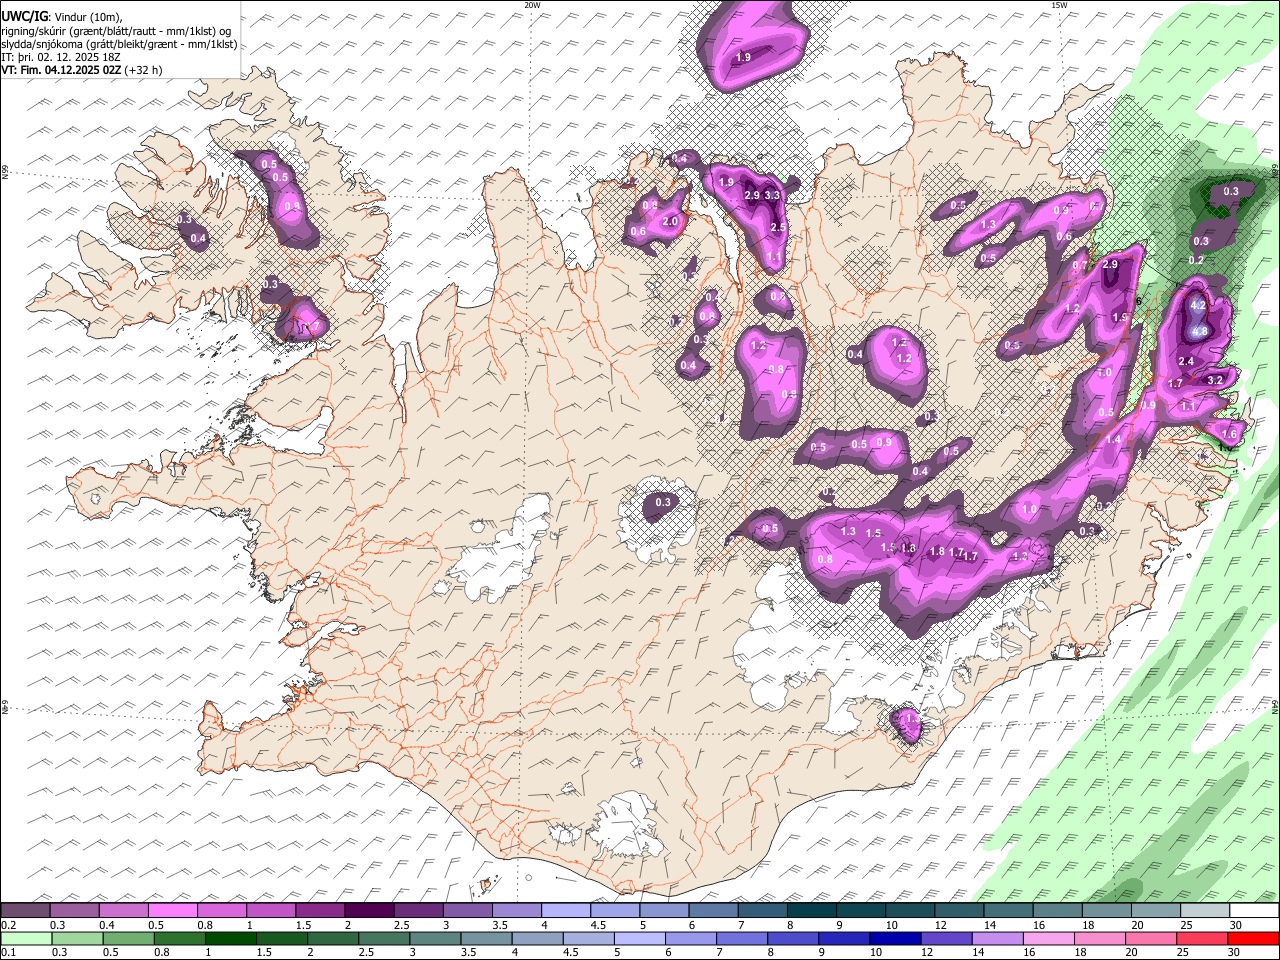Click the '4.8' snowfall peak value
1280x960 pixels.
[x=1201, y=331]
